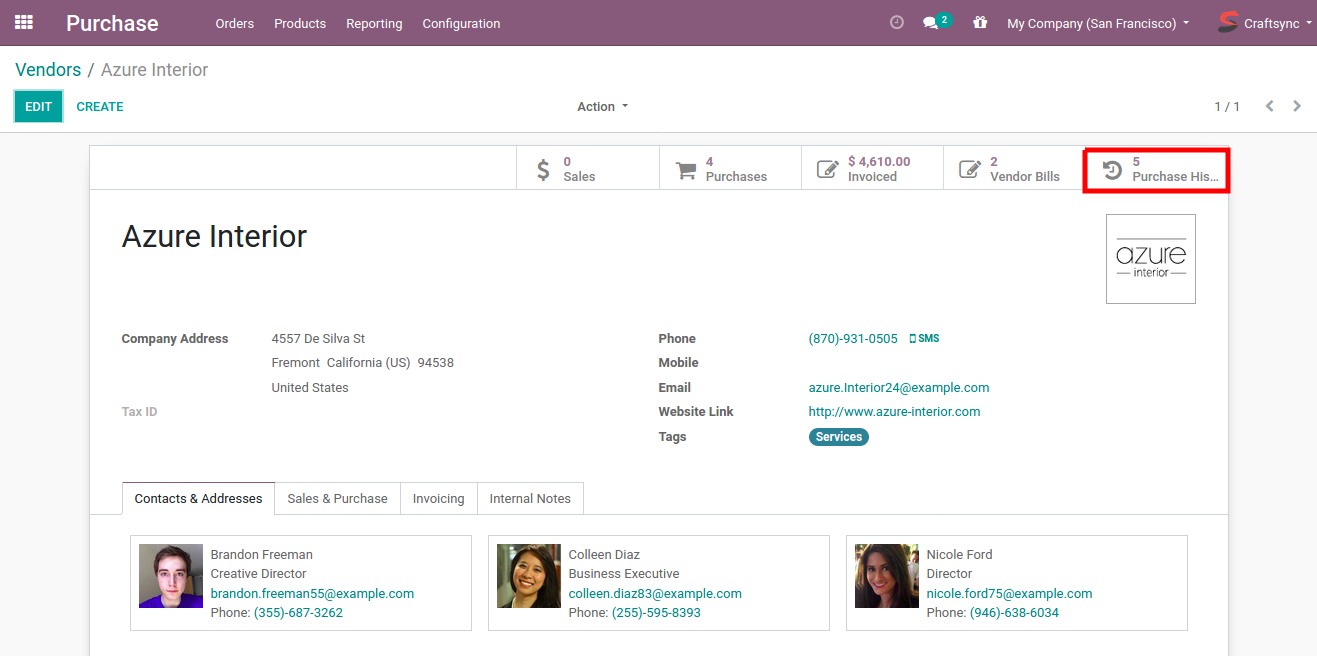Screen dimensions: 1317x656
Task: Open the Reporting menu
Action: (x=374, y=23)
